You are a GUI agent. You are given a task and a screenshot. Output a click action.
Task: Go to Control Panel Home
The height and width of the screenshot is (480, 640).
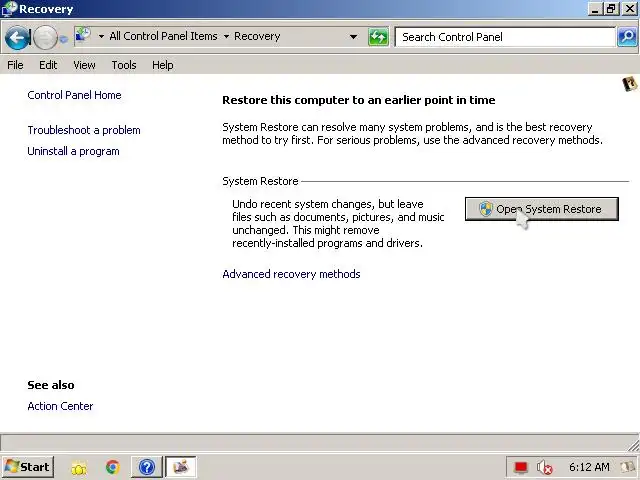click(x=74, y=95)
